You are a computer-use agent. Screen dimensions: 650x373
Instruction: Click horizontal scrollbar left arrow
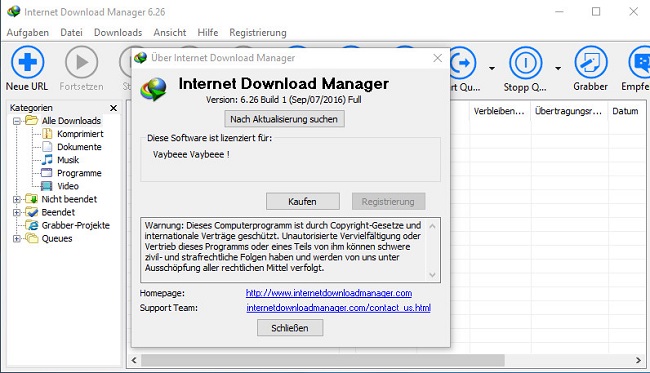134,360
